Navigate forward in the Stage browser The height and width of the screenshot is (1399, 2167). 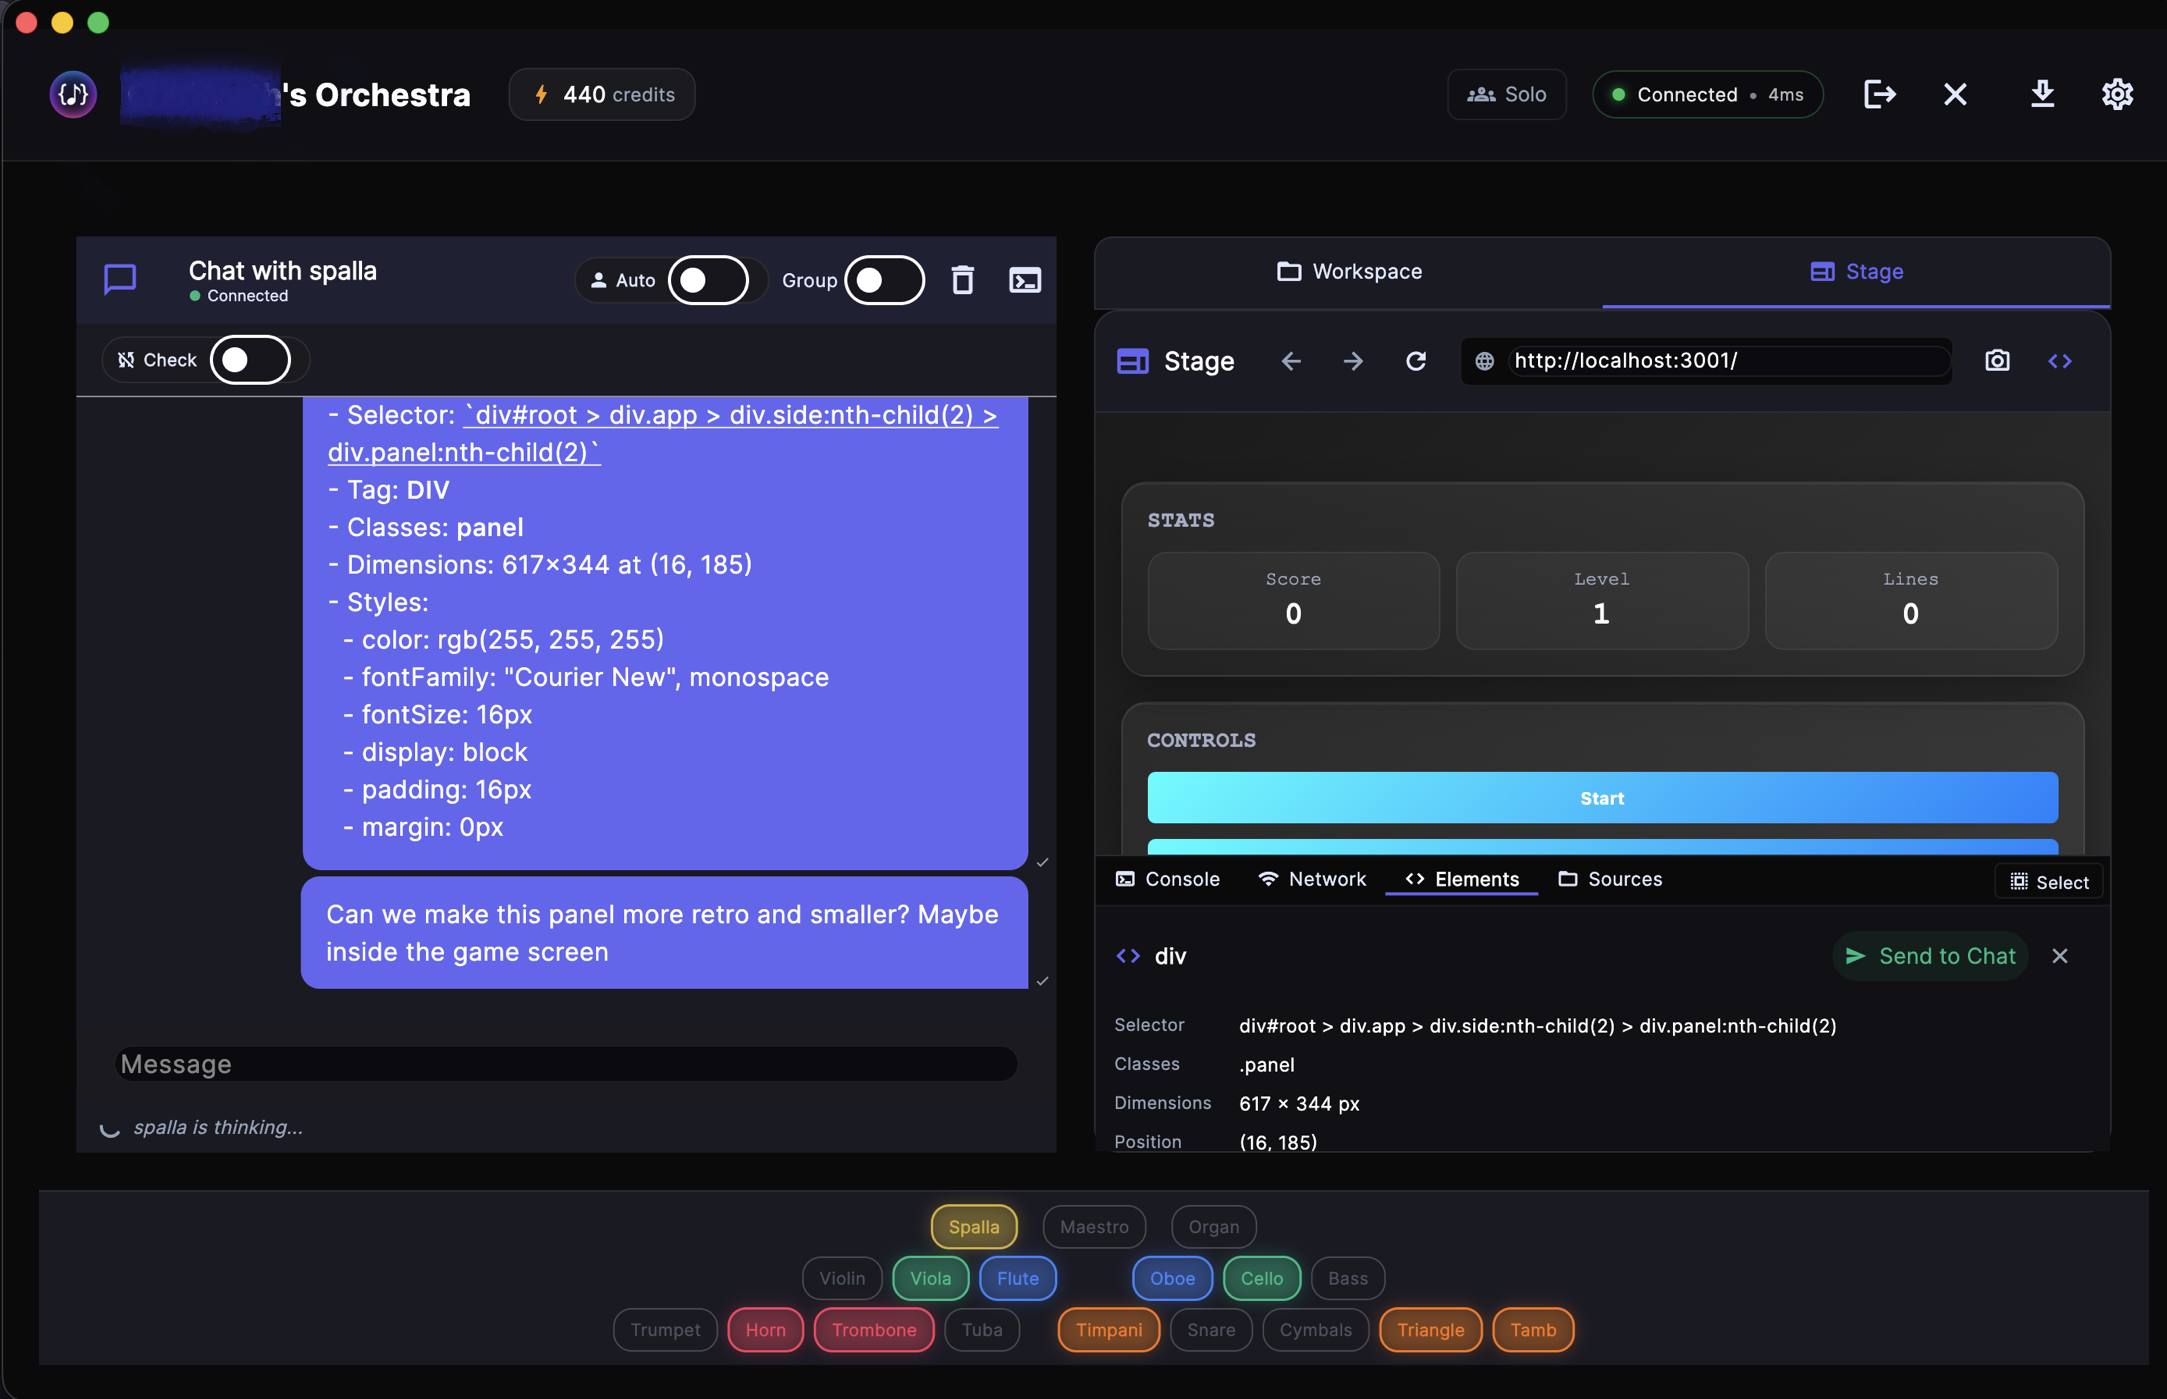[x=1352, y=361]
